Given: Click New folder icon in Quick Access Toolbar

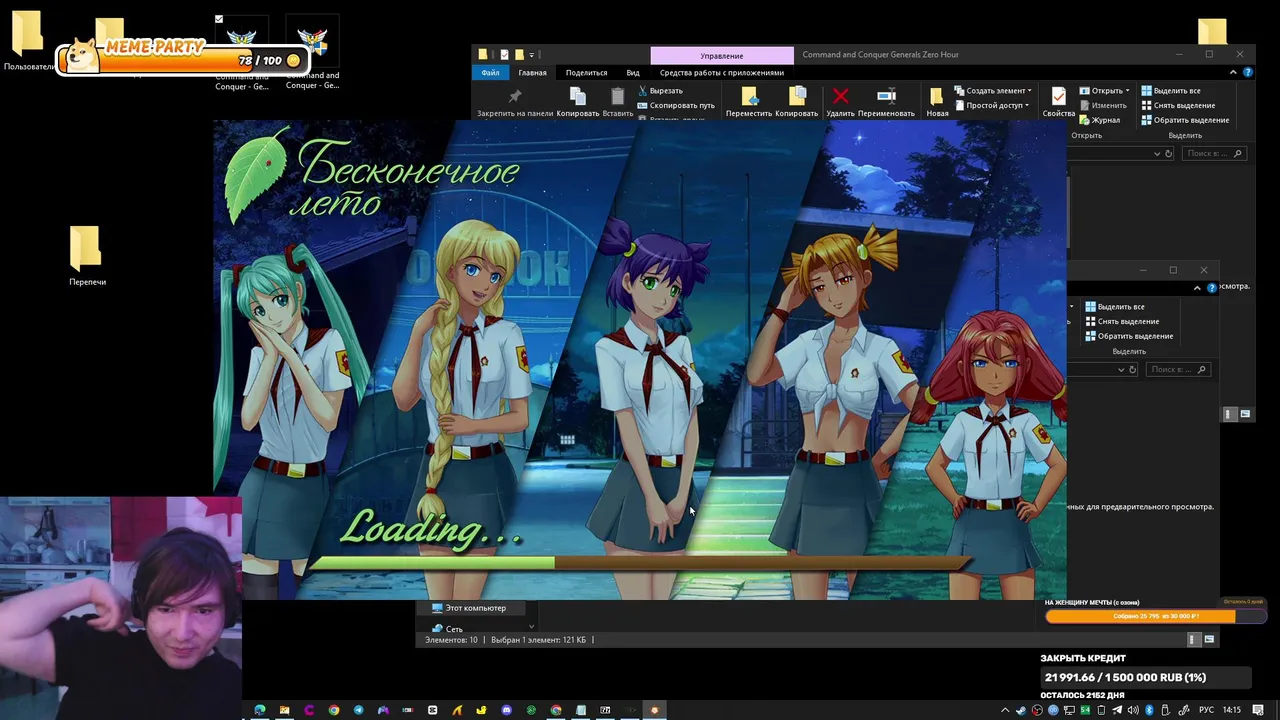Looking at the screenshot, I should point(519,55).
